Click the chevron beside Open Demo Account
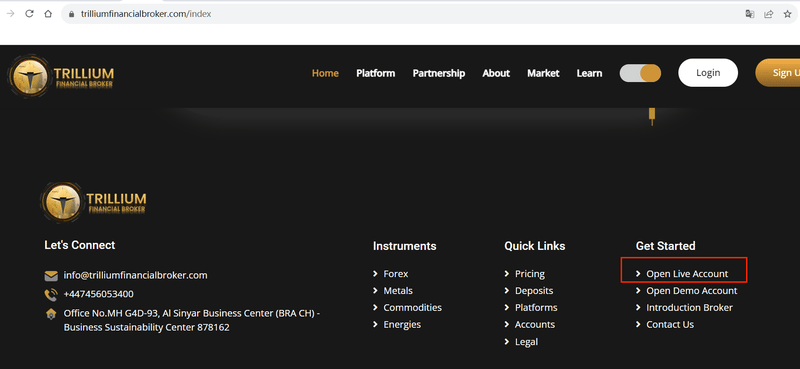 click(638, 291)
